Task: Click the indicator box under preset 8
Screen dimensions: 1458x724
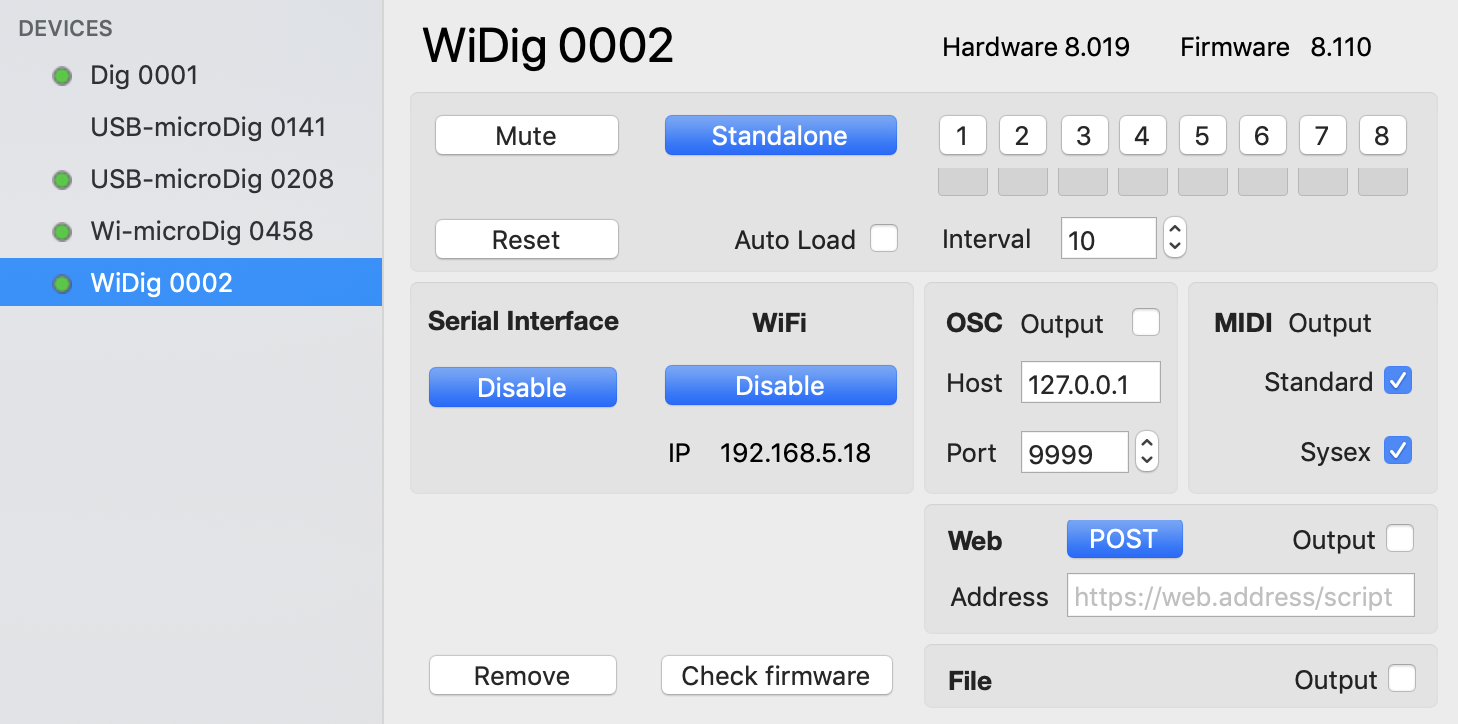Action: coord(1383,181)
